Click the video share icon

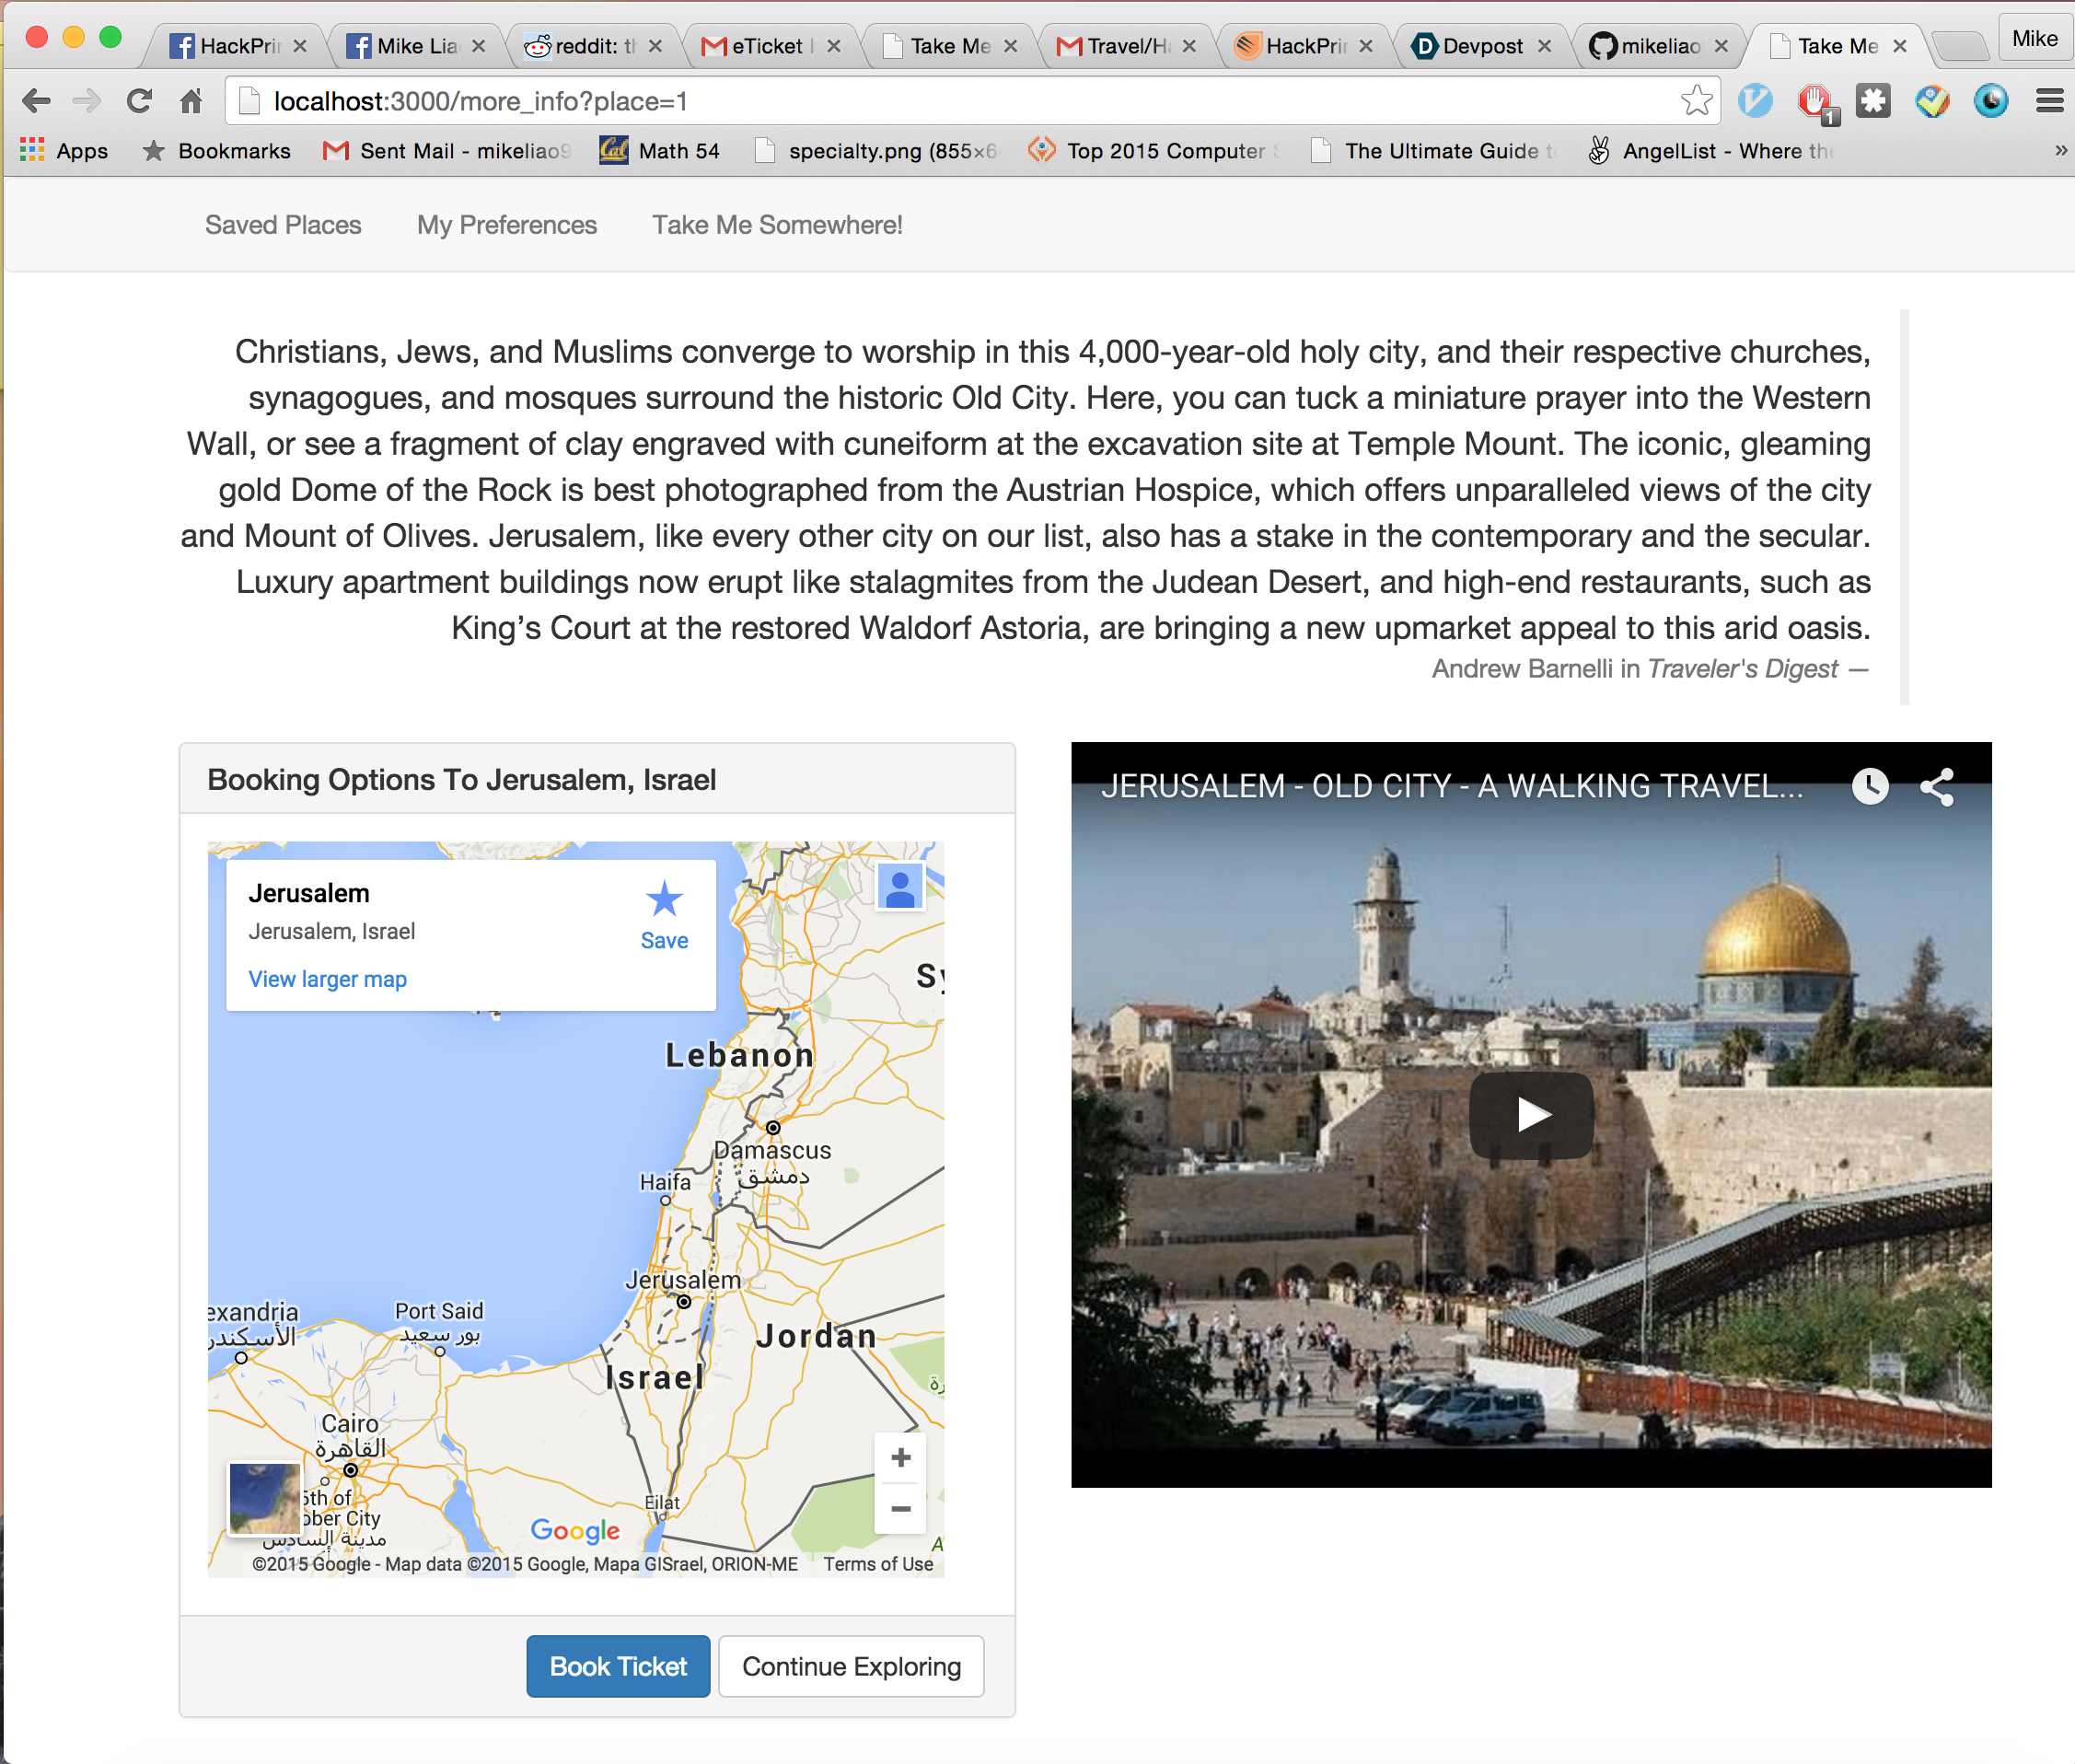1936,787
